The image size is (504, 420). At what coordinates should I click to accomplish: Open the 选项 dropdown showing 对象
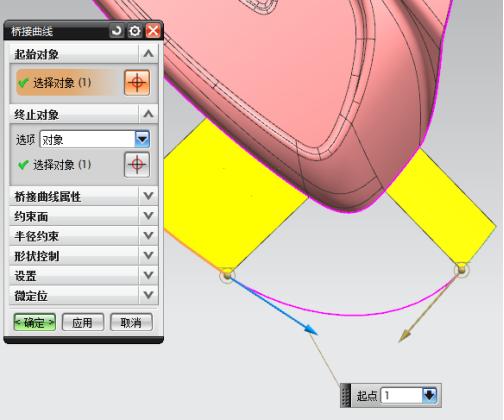point(95,139)
